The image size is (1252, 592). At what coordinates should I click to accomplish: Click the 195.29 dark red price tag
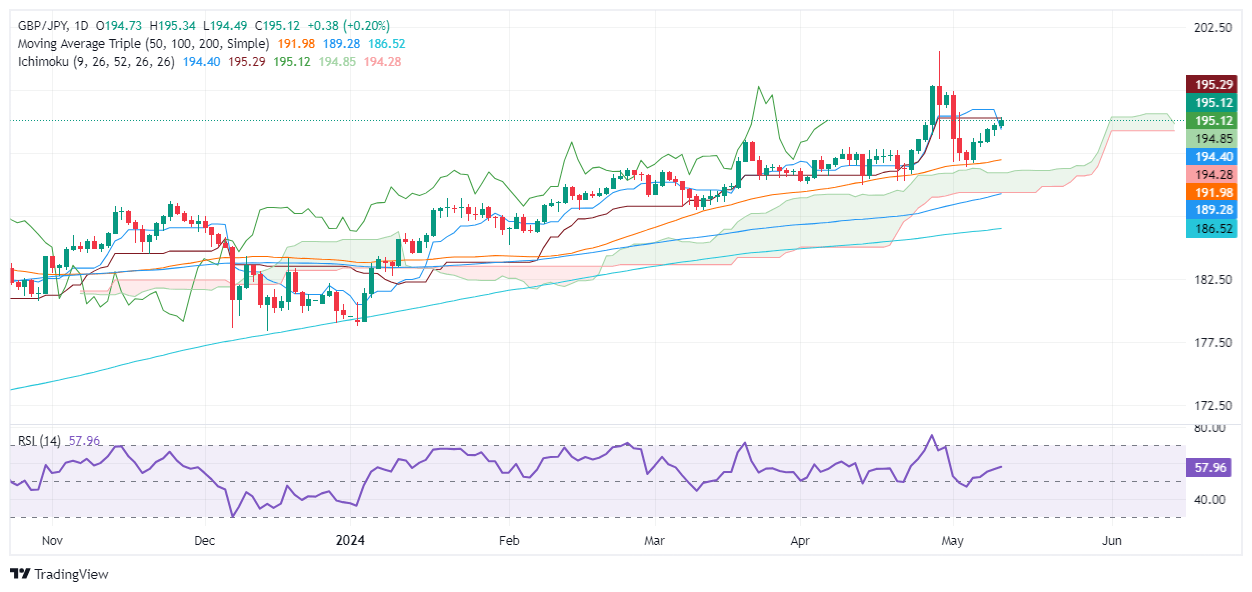(1214, 85)
